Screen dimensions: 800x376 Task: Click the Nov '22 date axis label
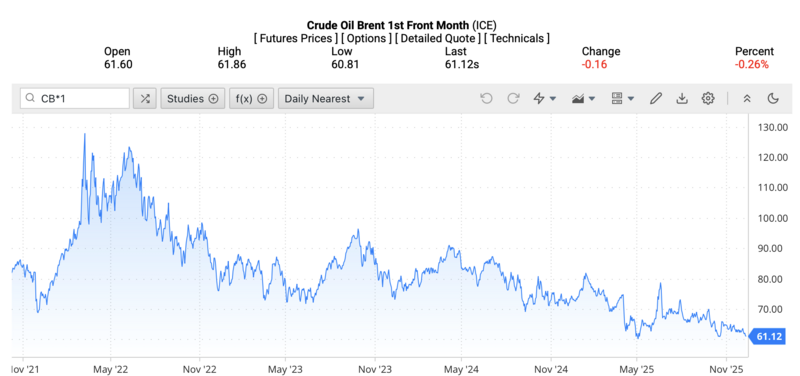click(x=199, y=368)
